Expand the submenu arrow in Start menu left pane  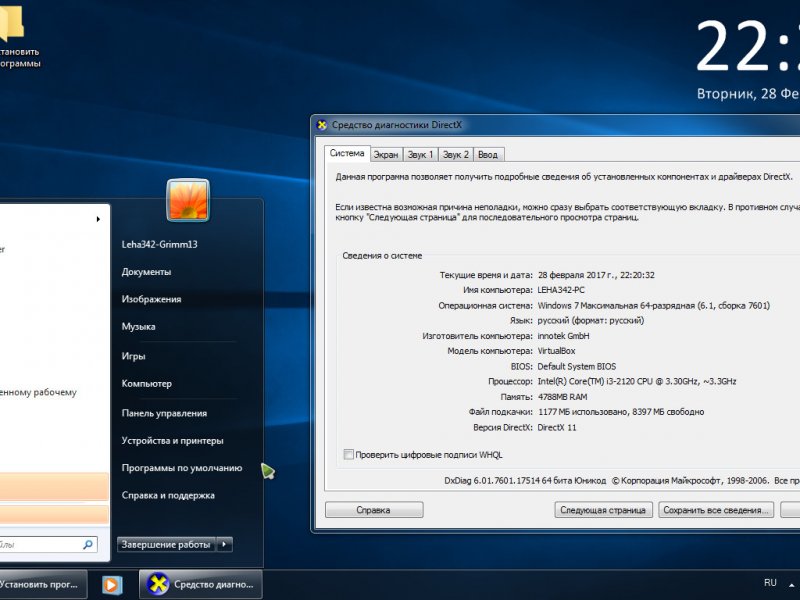[x=98, y=219]
